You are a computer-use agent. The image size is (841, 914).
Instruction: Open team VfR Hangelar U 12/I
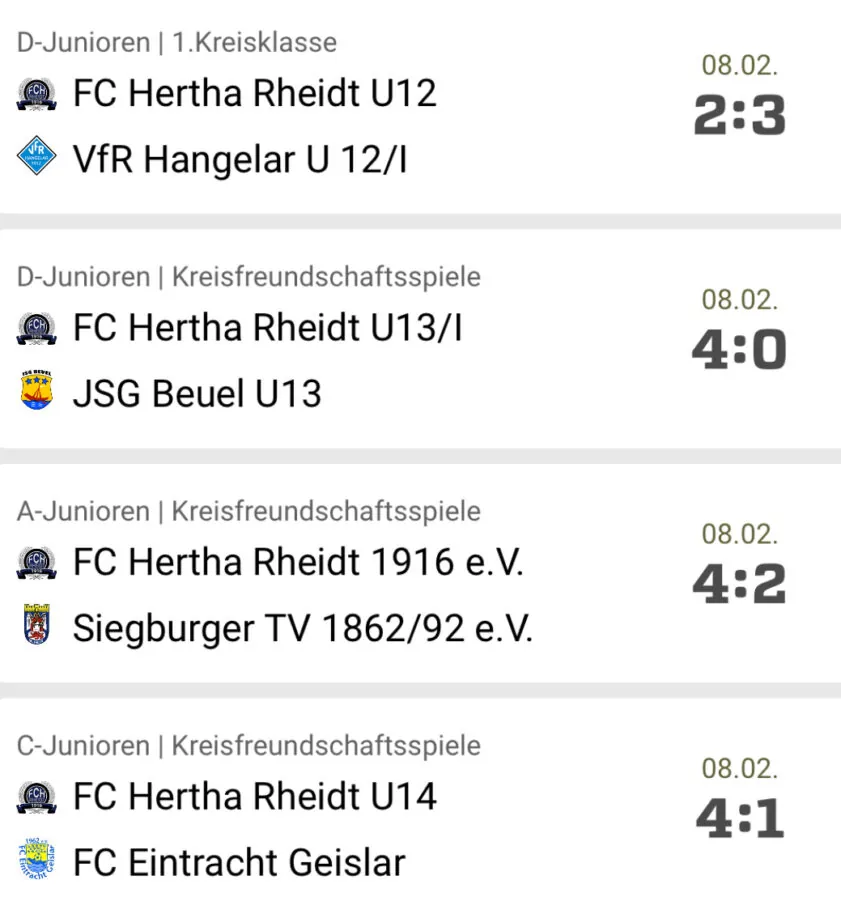pos(240,159)
